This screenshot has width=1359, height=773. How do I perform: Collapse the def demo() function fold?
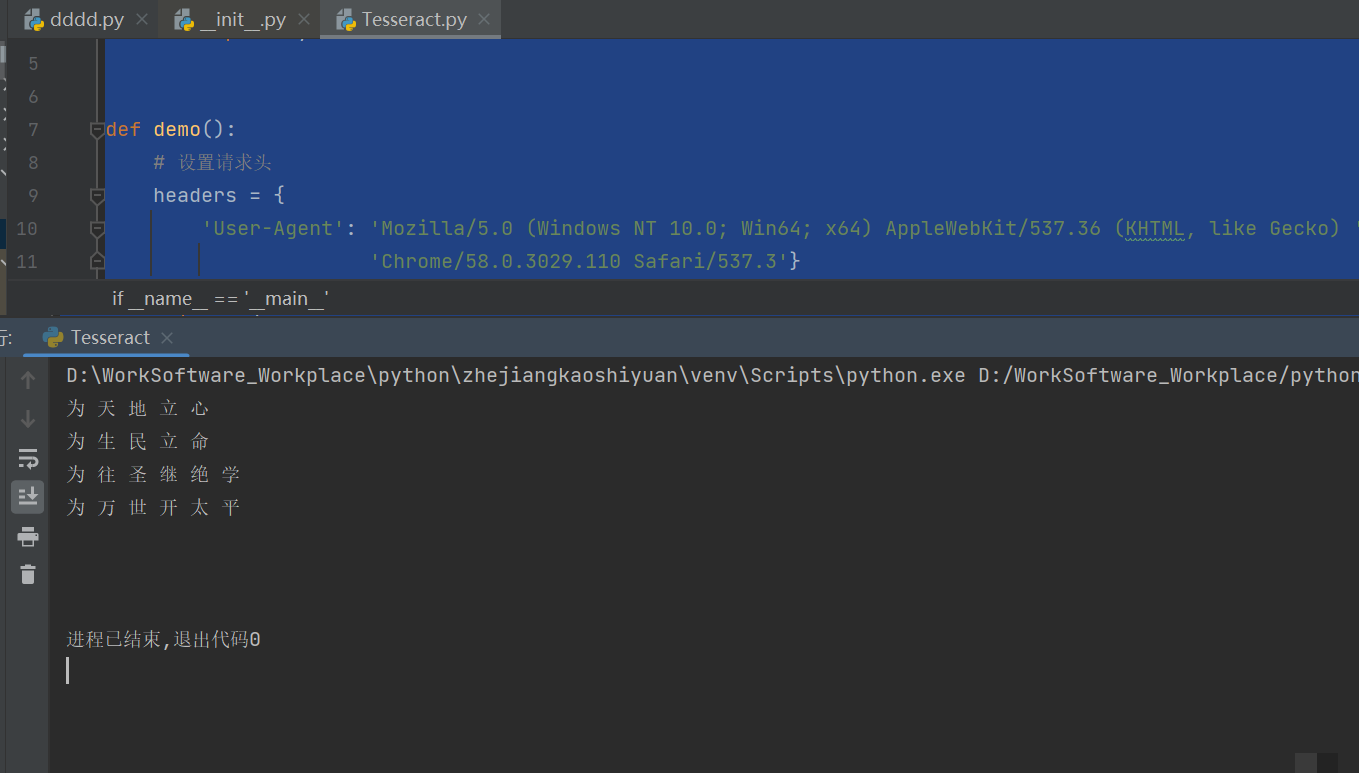pos(97,130)
